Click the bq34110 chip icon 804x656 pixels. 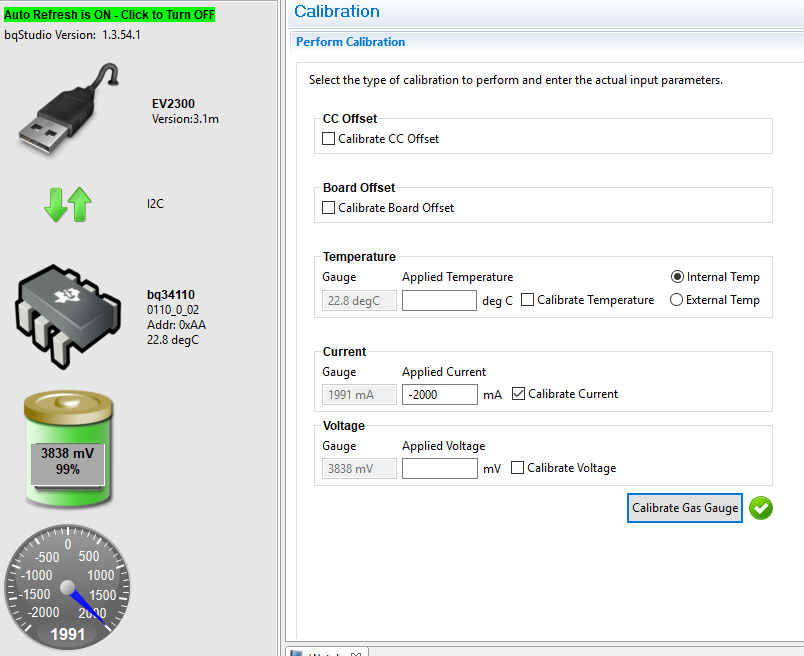68,316
